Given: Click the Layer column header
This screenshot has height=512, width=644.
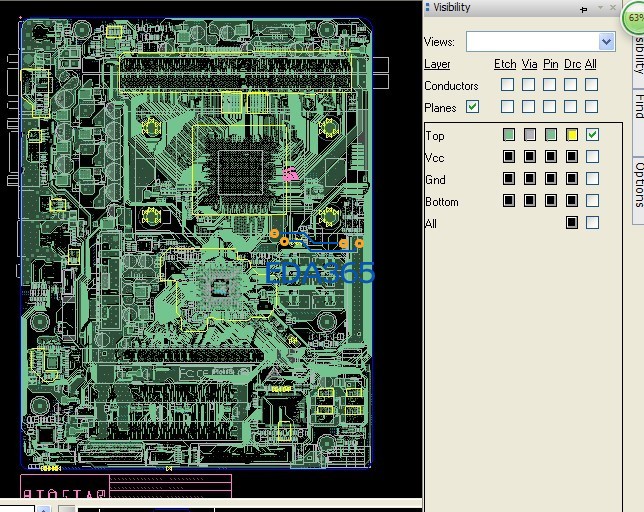Looking at the screenshot, I should (437, 64).
